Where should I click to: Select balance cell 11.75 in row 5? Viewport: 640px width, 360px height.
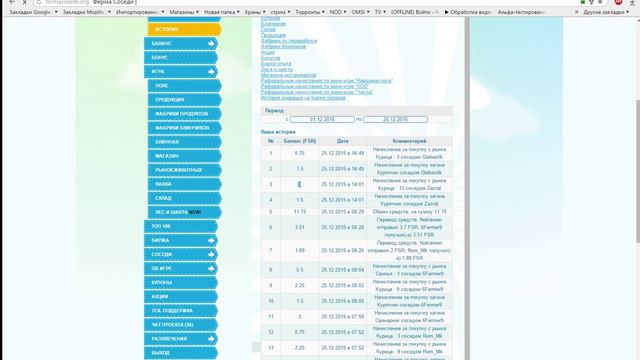pyautogui.click(x=300, y=212)
